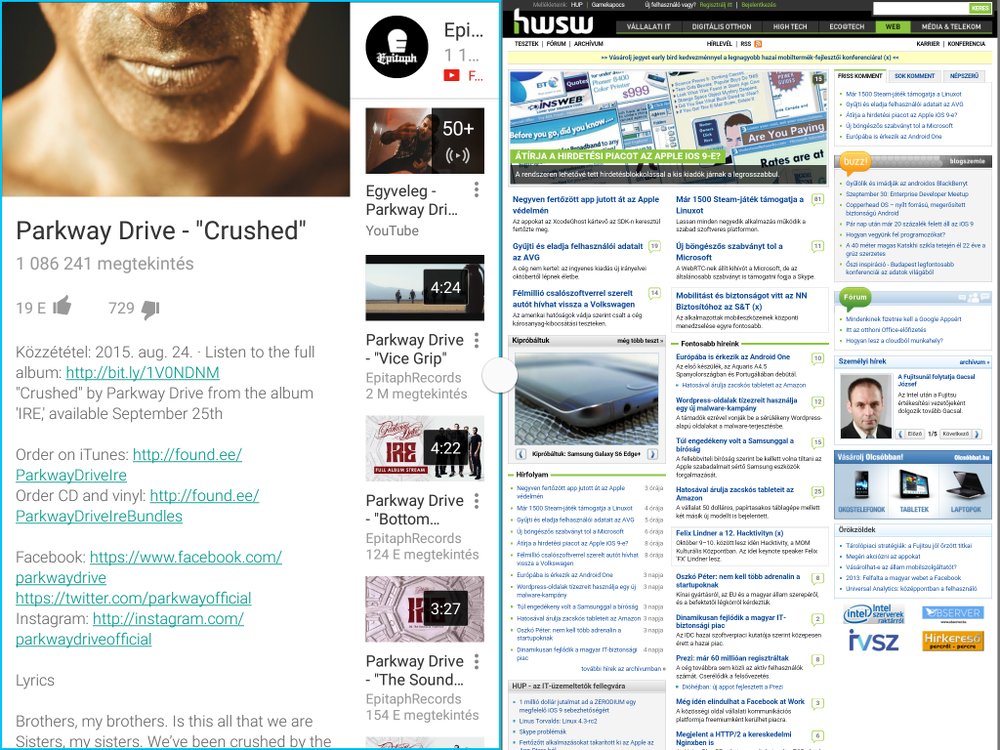This screenshot has height=750, width=1000.
Task: Switch to the Sok komment tab
Action: 914,76
